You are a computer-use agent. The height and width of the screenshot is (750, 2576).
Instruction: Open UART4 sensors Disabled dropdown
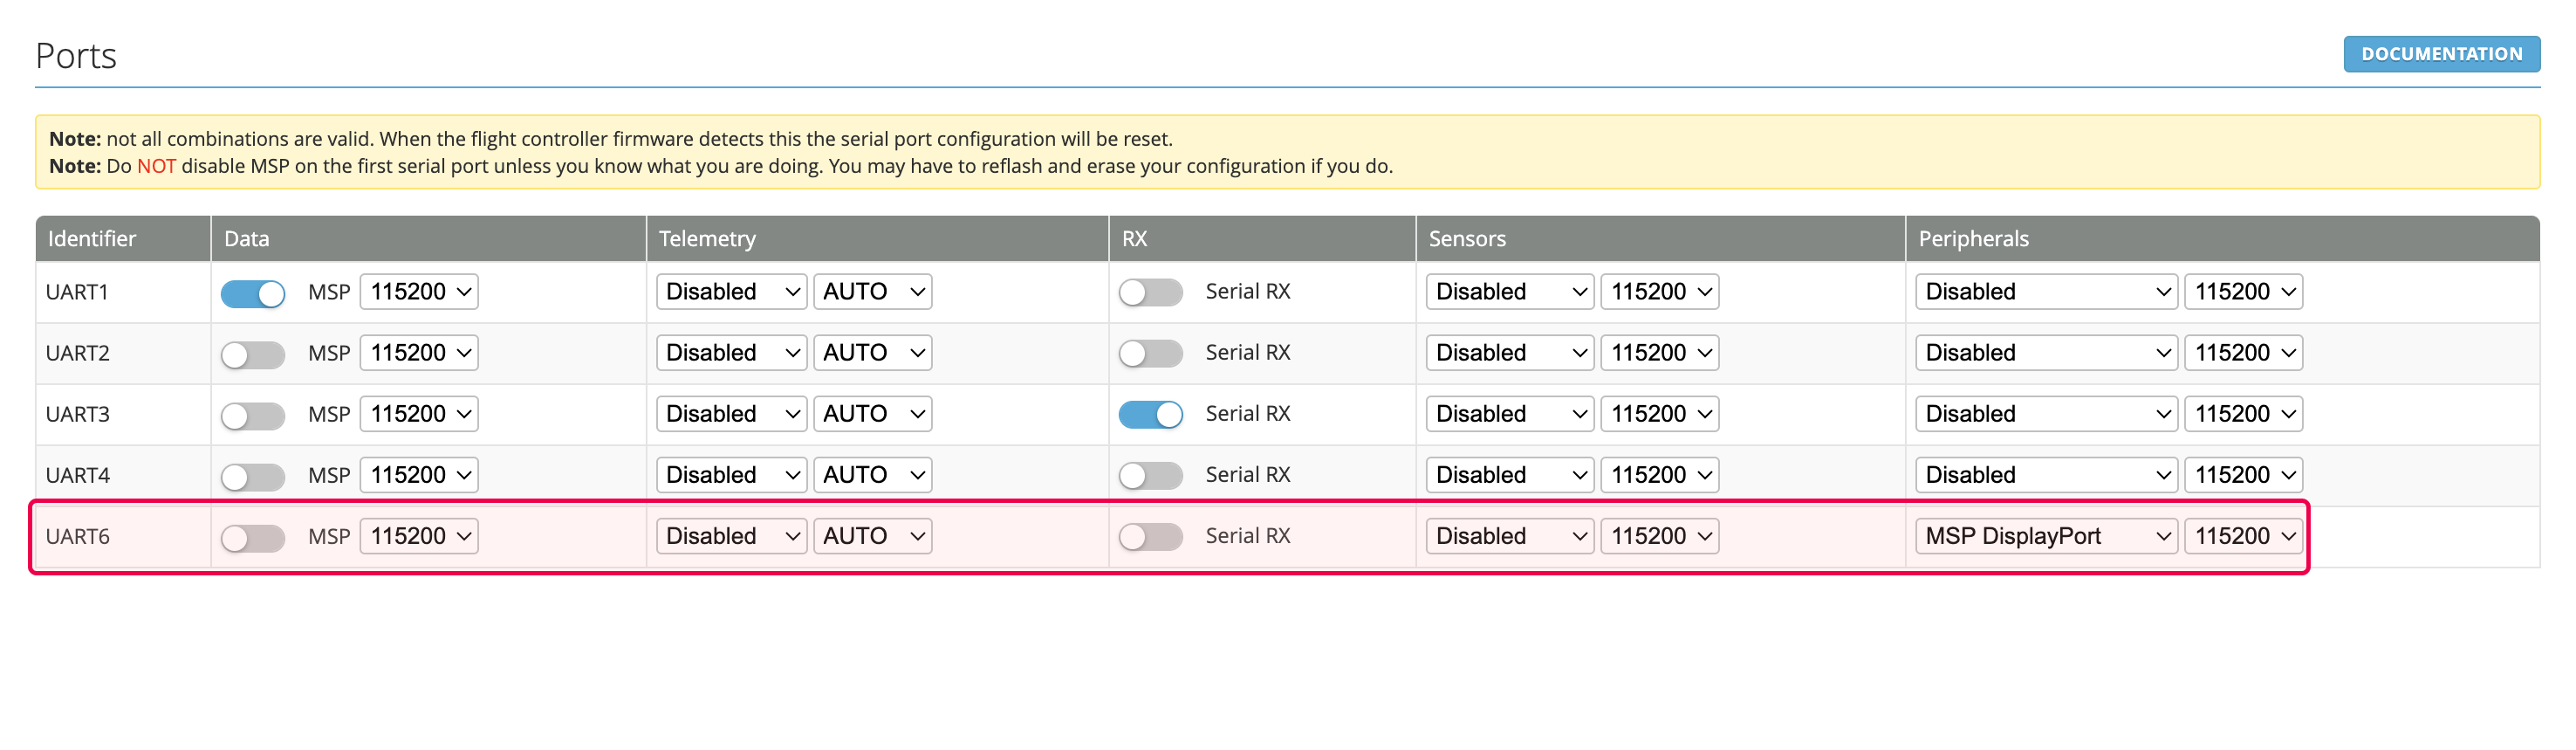1509,475
